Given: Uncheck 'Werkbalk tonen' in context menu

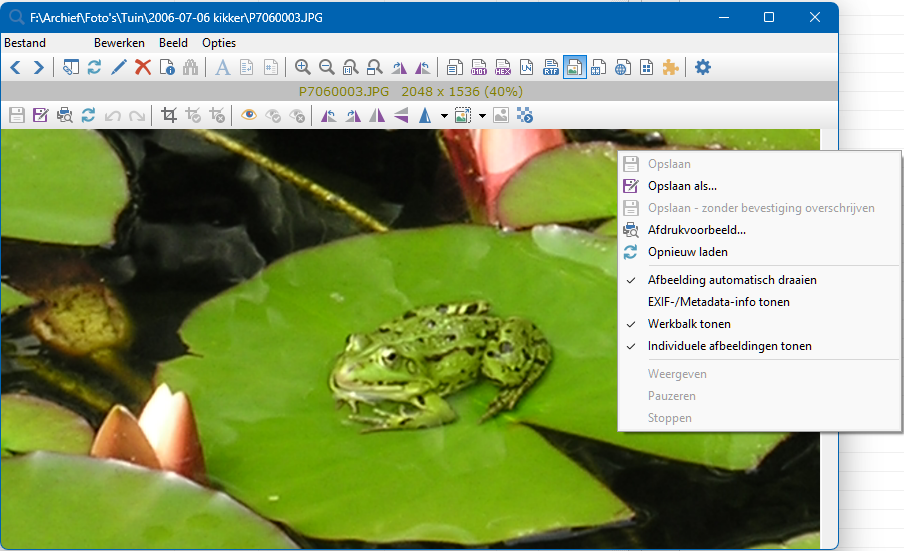Looking at the screenshot, I should [689, 324].
